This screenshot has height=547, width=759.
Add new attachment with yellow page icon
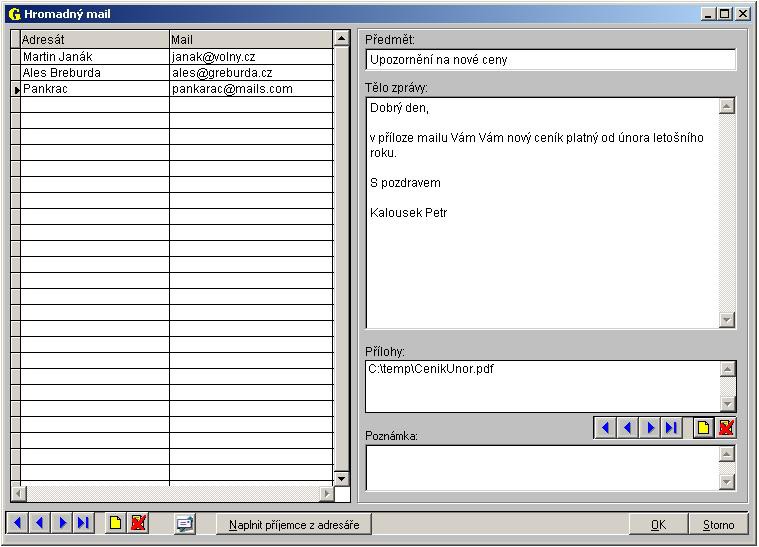[703, 428]
